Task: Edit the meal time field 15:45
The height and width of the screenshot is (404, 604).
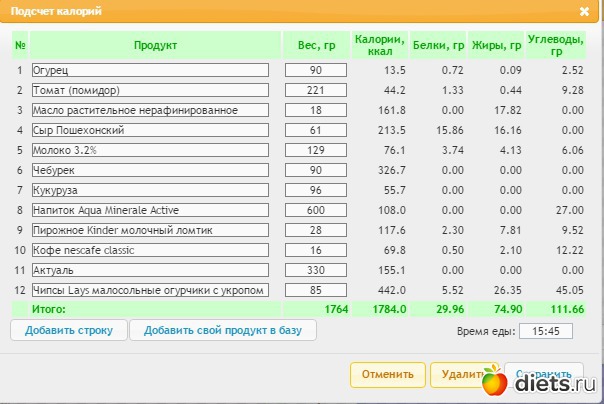Action: tap(545, 331)
